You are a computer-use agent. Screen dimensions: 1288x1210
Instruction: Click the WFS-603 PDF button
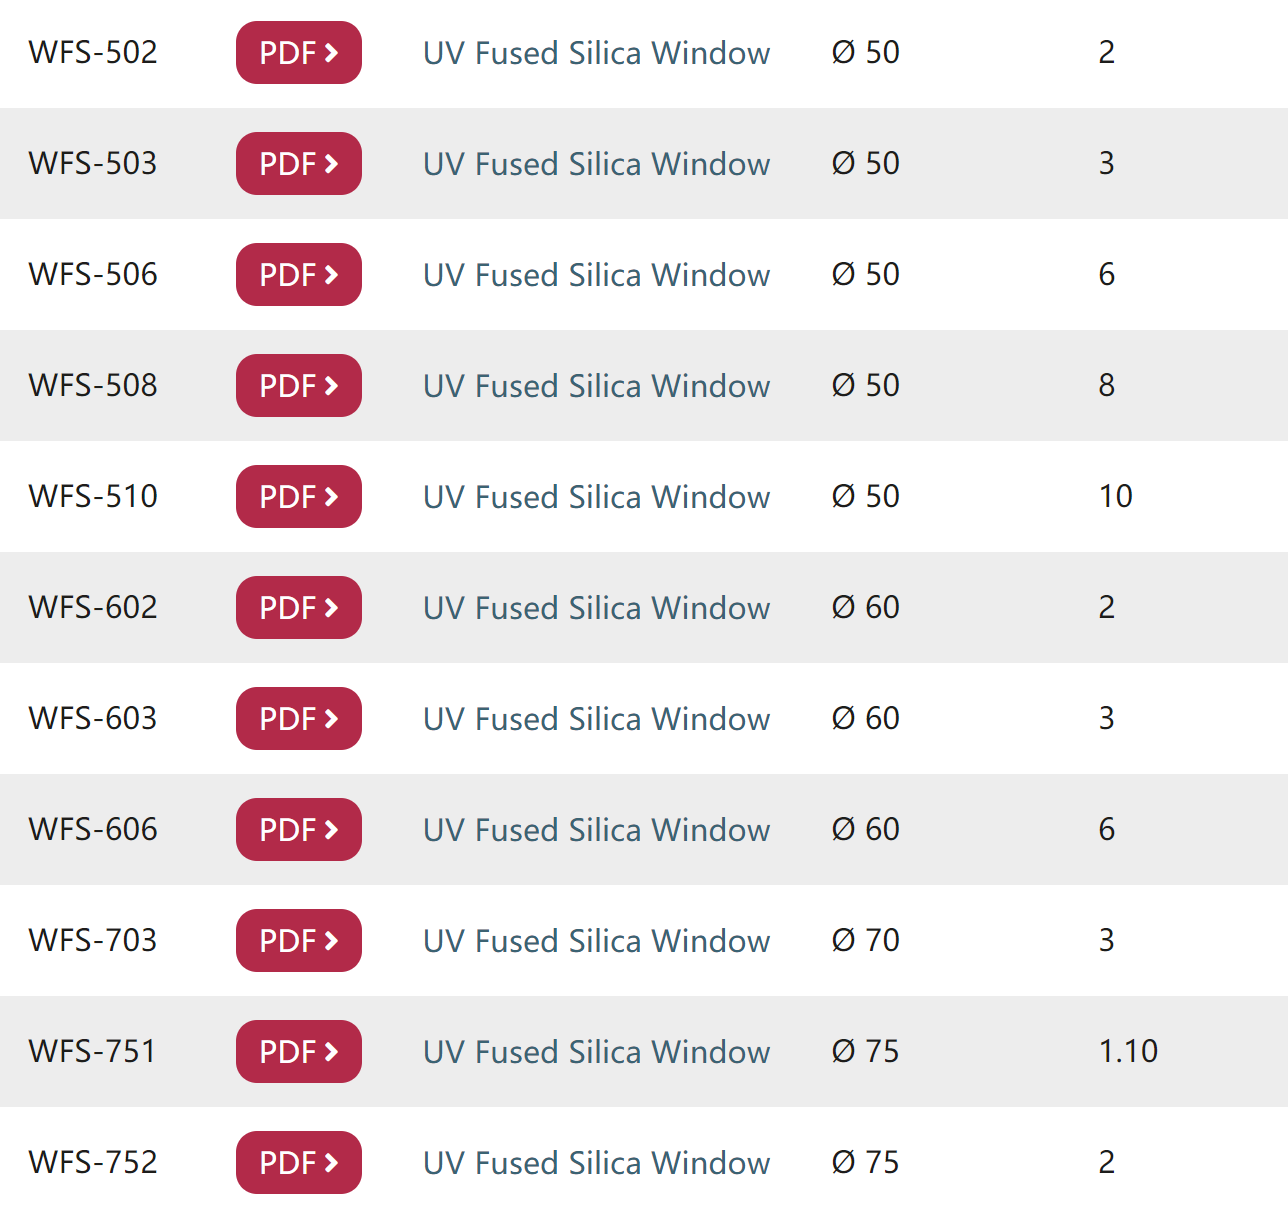point(298,719)
